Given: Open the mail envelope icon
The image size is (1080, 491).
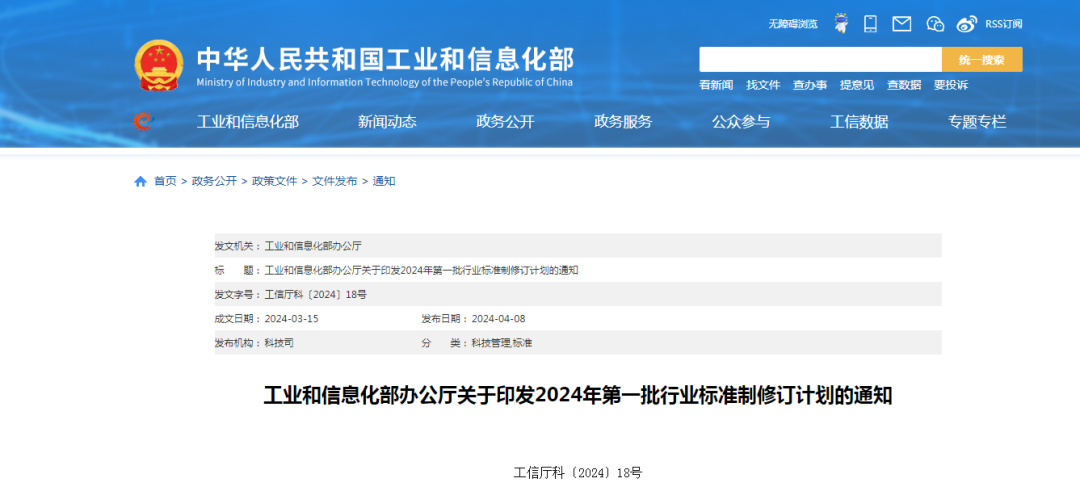Looking at the screenshot, I should [902, 23].
